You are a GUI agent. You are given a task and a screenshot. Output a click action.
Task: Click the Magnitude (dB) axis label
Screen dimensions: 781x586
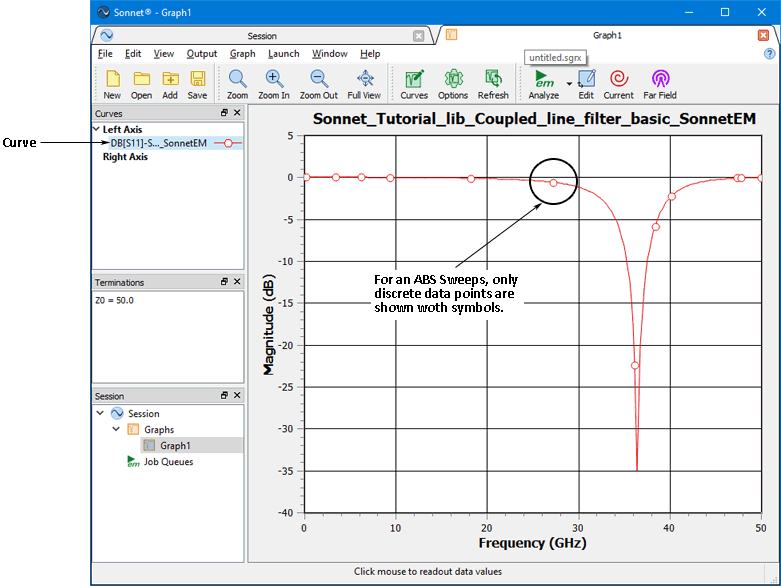point(268,324)
